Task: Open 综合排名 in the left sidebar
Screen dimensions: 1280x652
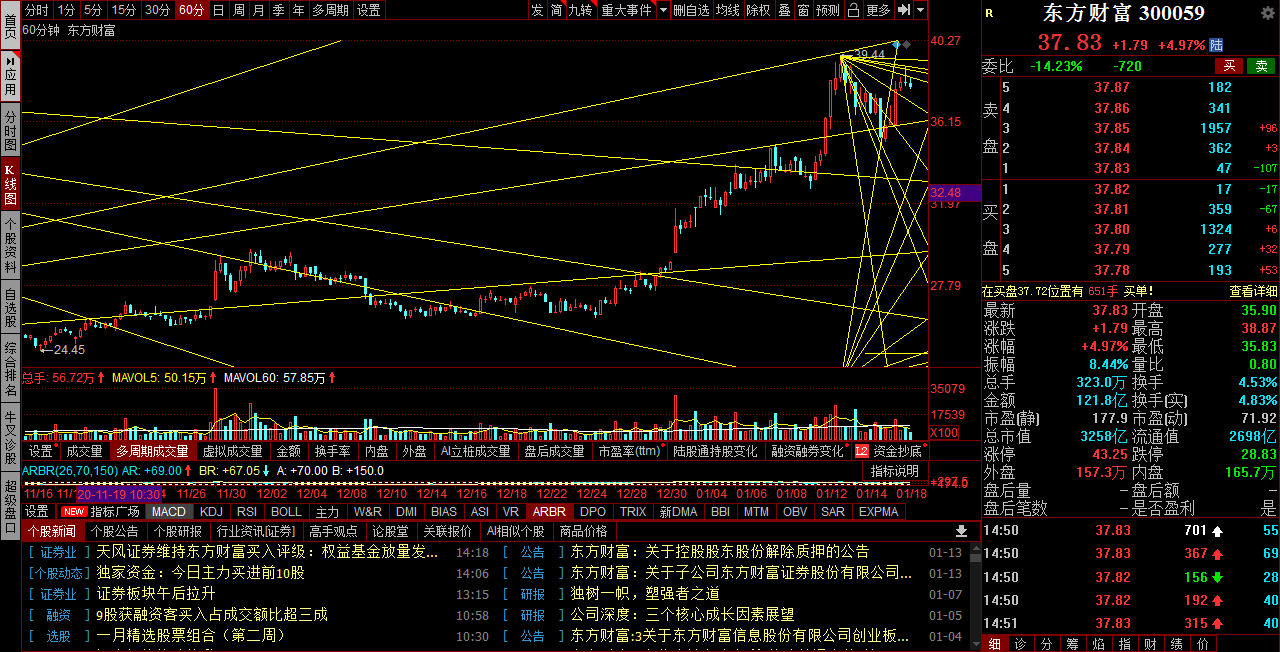Action: pos(10,367)
